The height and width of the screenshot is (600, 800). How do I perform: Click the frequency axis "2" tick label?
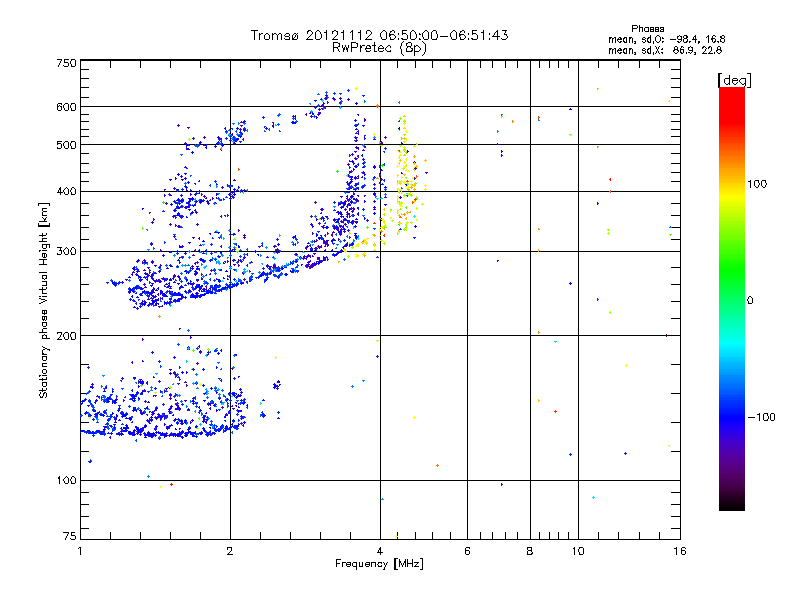[x=230, y=551]
